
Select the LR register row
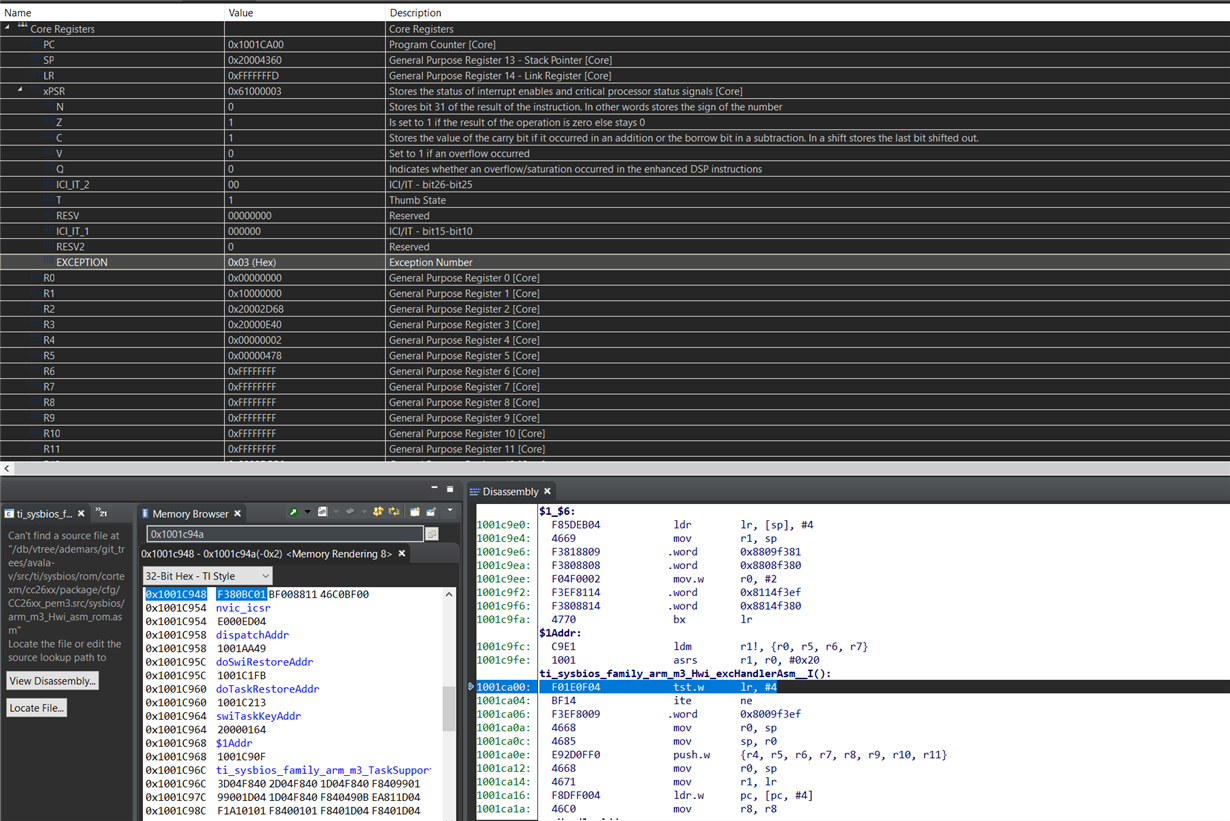click(615, 76)
